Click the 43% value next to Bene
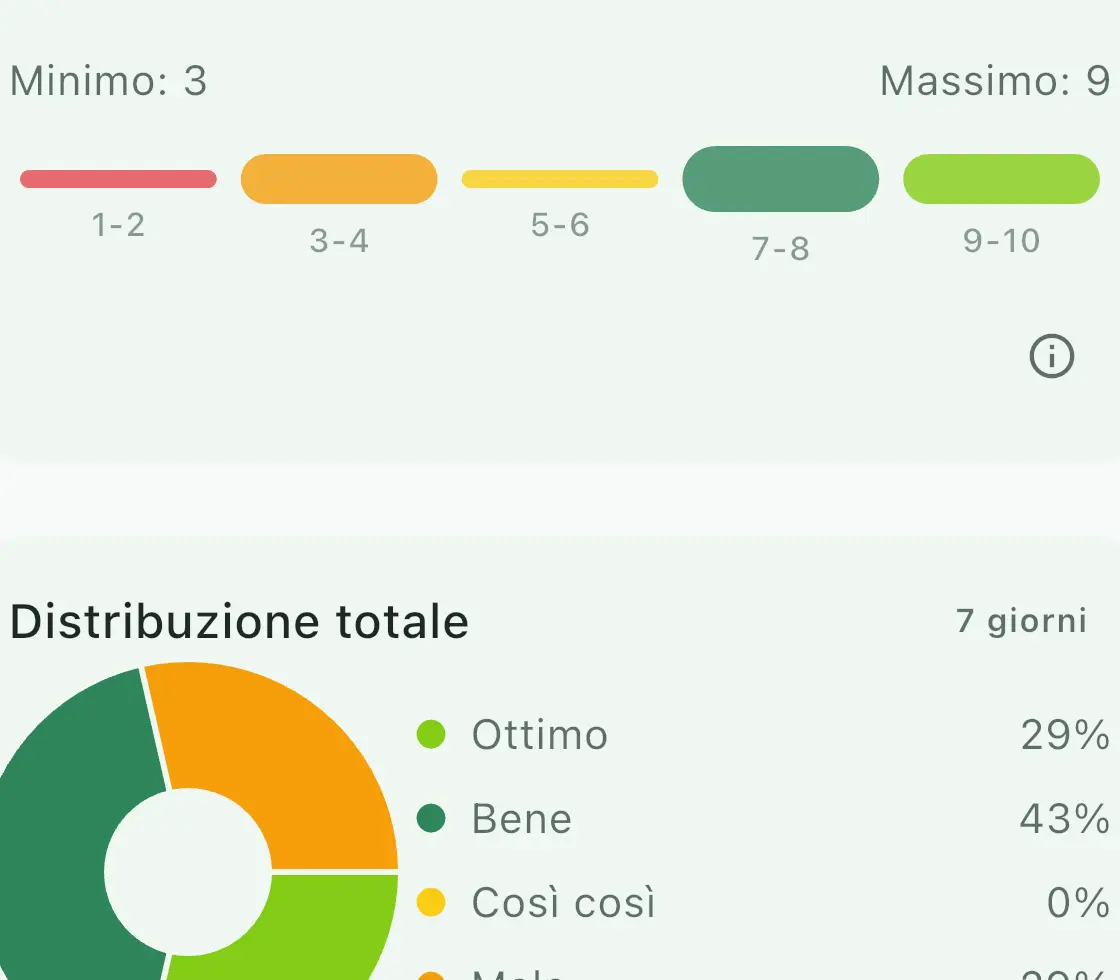Viewport: 1120px width, 980px height. pyautogui.click(x=1064, y=819)
